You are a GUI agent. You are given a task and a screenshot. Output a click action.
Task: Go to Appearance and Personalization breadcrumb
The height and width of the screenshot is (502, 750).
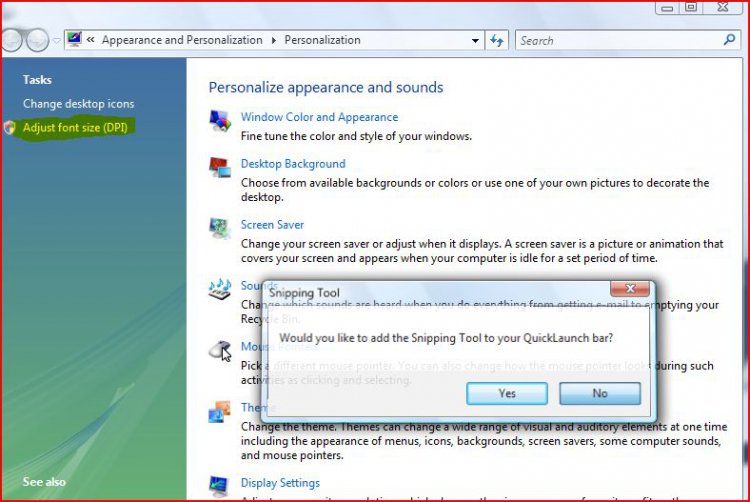click(182, 40)
